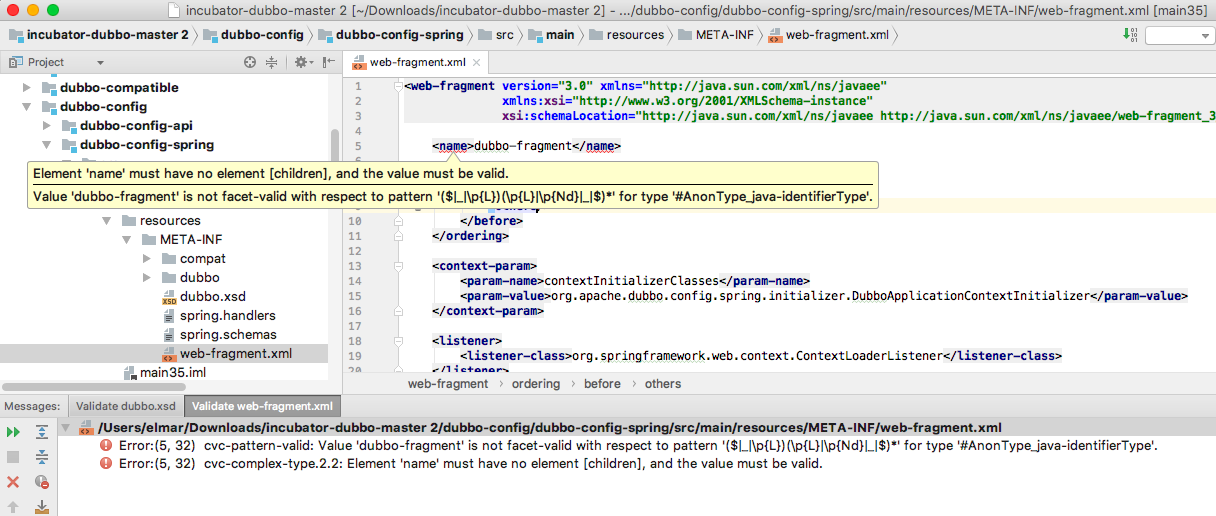Image resolution: width=1216 pixels, height=516 pixels.
Task: Expand the compat folder
Action: (x=147, y=258)
